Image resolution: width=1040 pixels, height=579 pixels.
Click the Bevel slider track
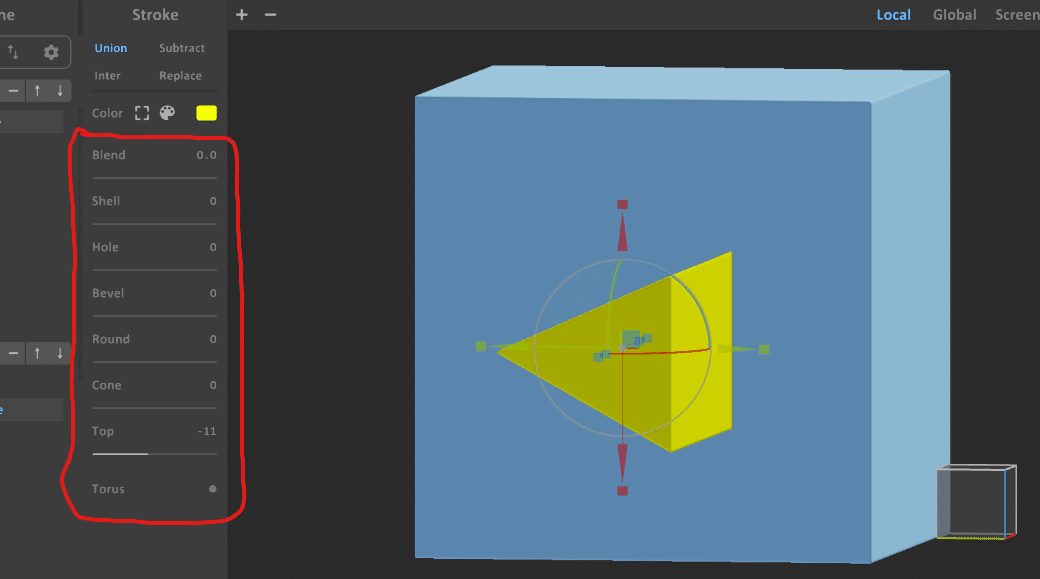[x=155, y=316]
